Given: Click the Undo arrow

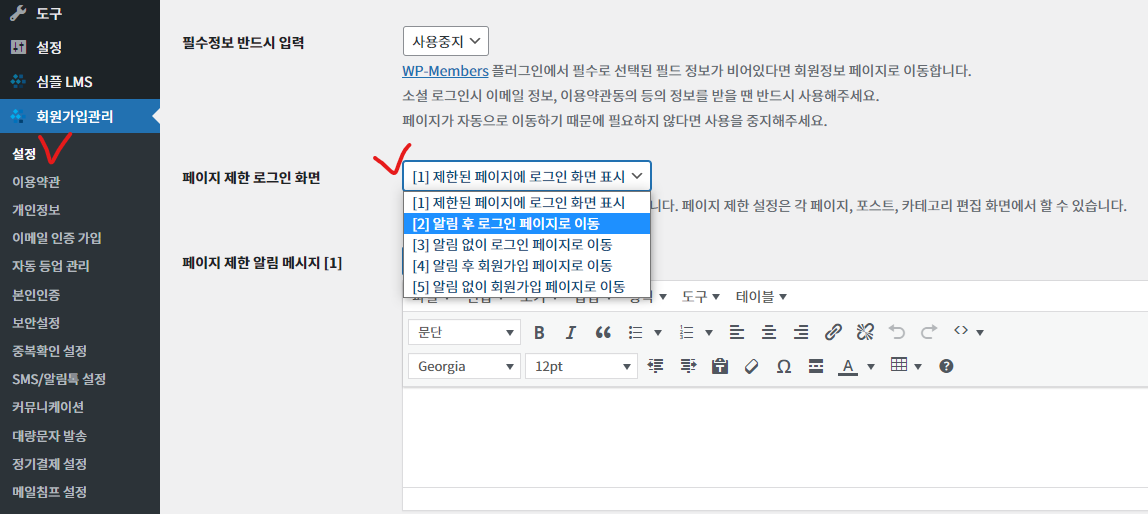Looking at the screenshot, I should (897, 332).
